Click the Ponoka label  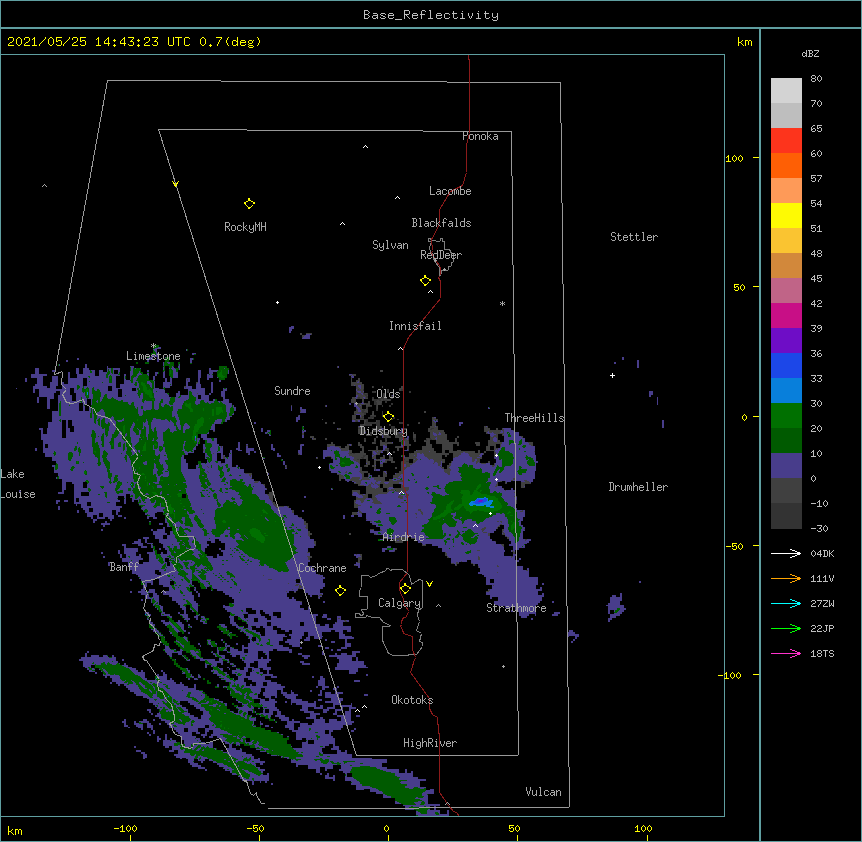tap(480, 136)
